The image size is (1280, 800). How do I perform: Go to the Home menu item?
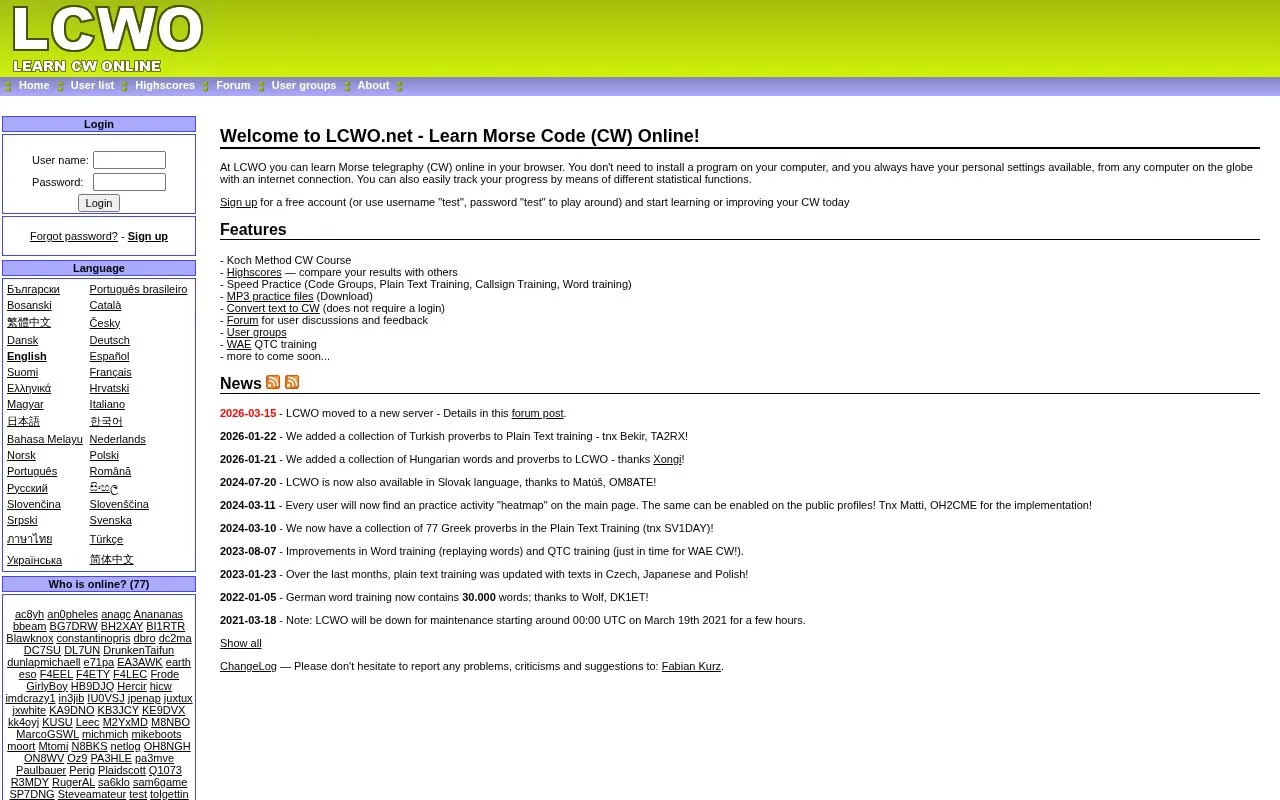(x=34, y=85)
